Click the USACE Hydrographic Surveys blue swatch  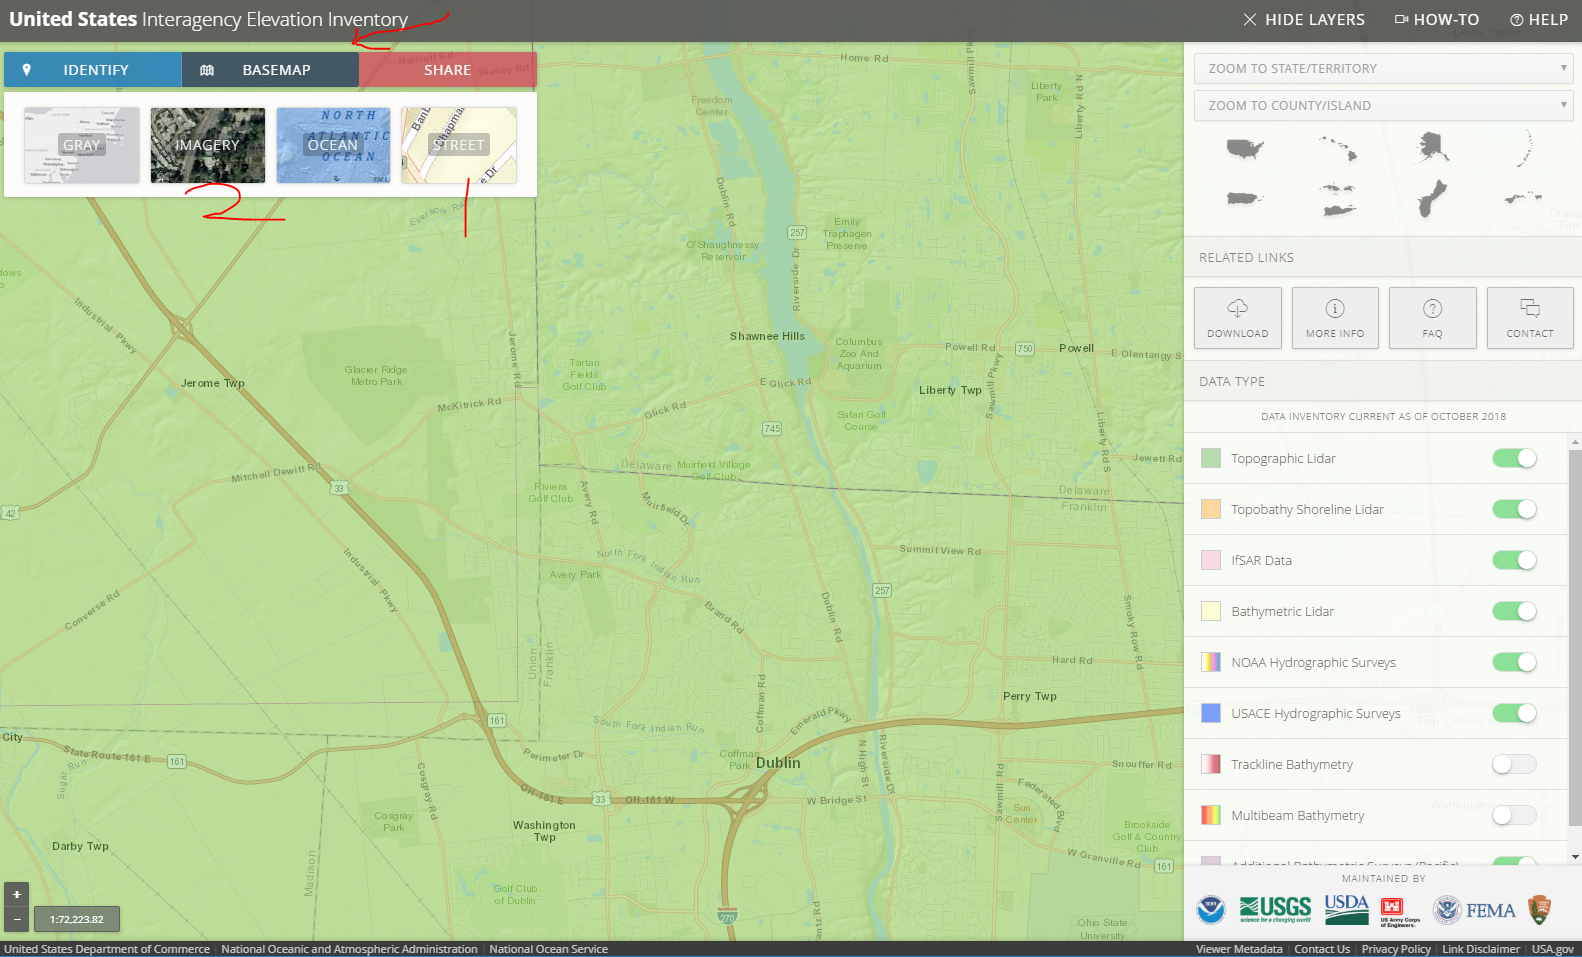pyautogui.click(x=1211, y=713)
